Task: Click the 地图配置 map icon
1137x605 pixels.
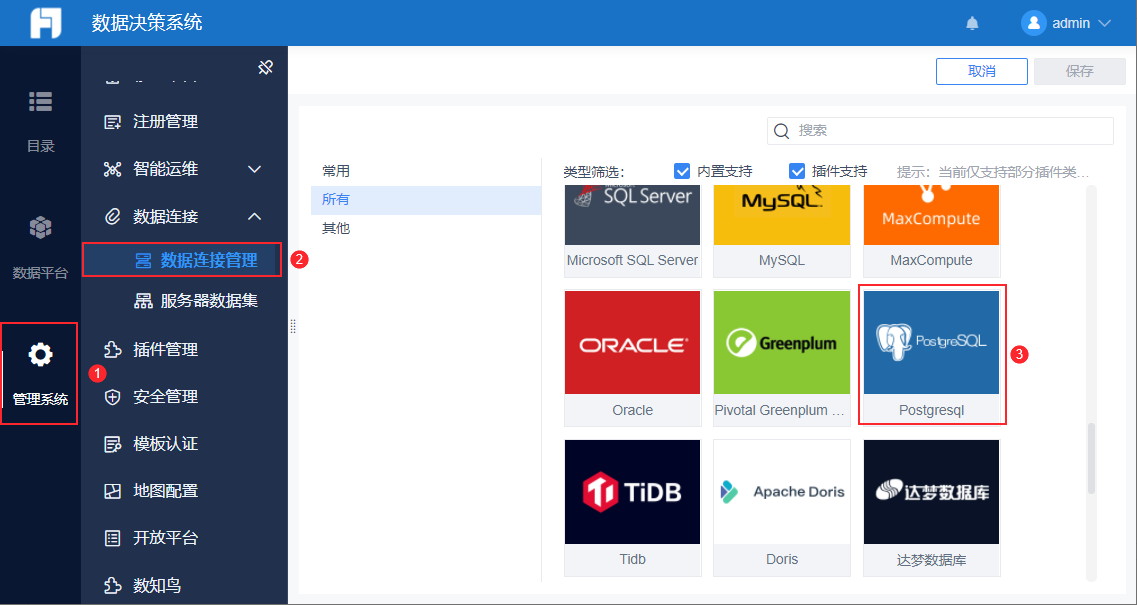Action: tap(112, 491)
